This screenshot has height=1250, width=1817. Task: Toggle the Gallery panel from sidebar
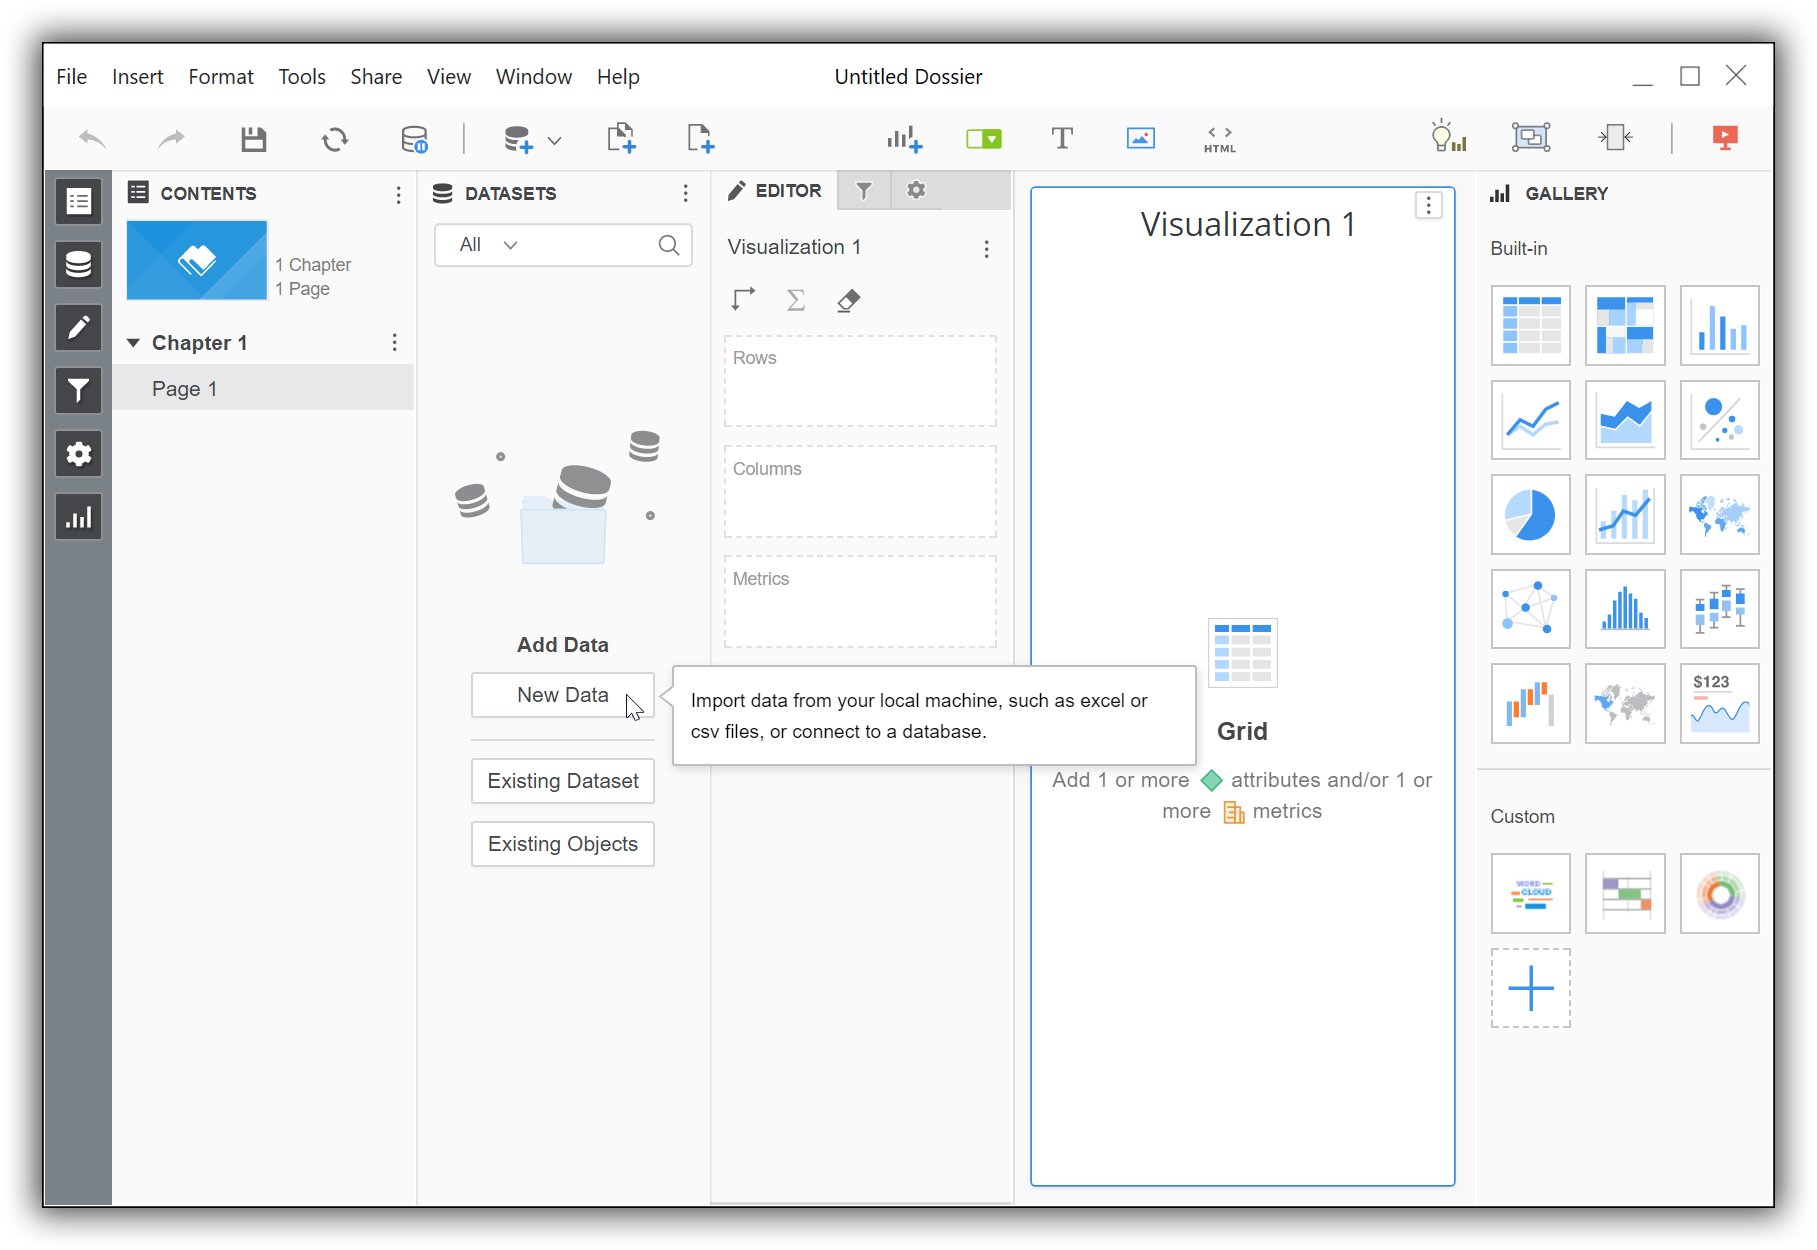tap(78, 516)
